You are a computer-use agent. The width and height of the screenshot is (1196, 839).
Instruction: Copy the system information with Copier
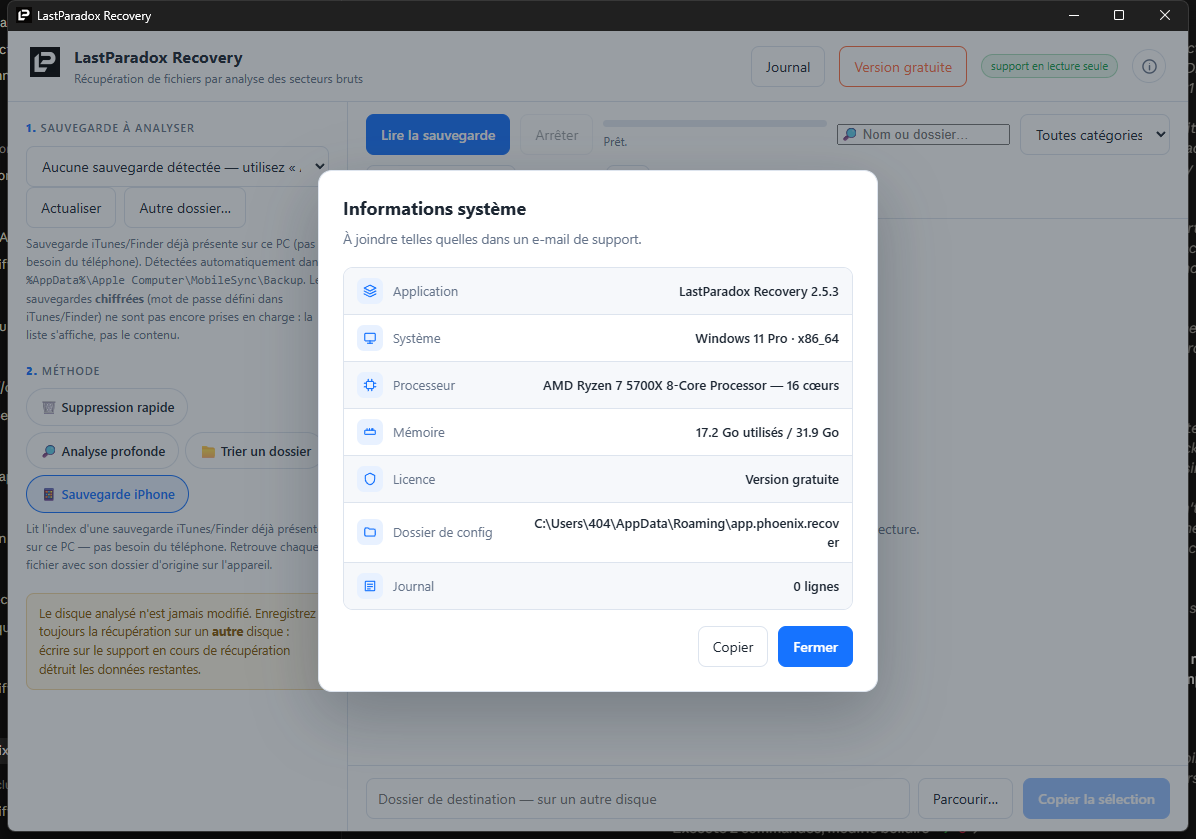point(733,647)
